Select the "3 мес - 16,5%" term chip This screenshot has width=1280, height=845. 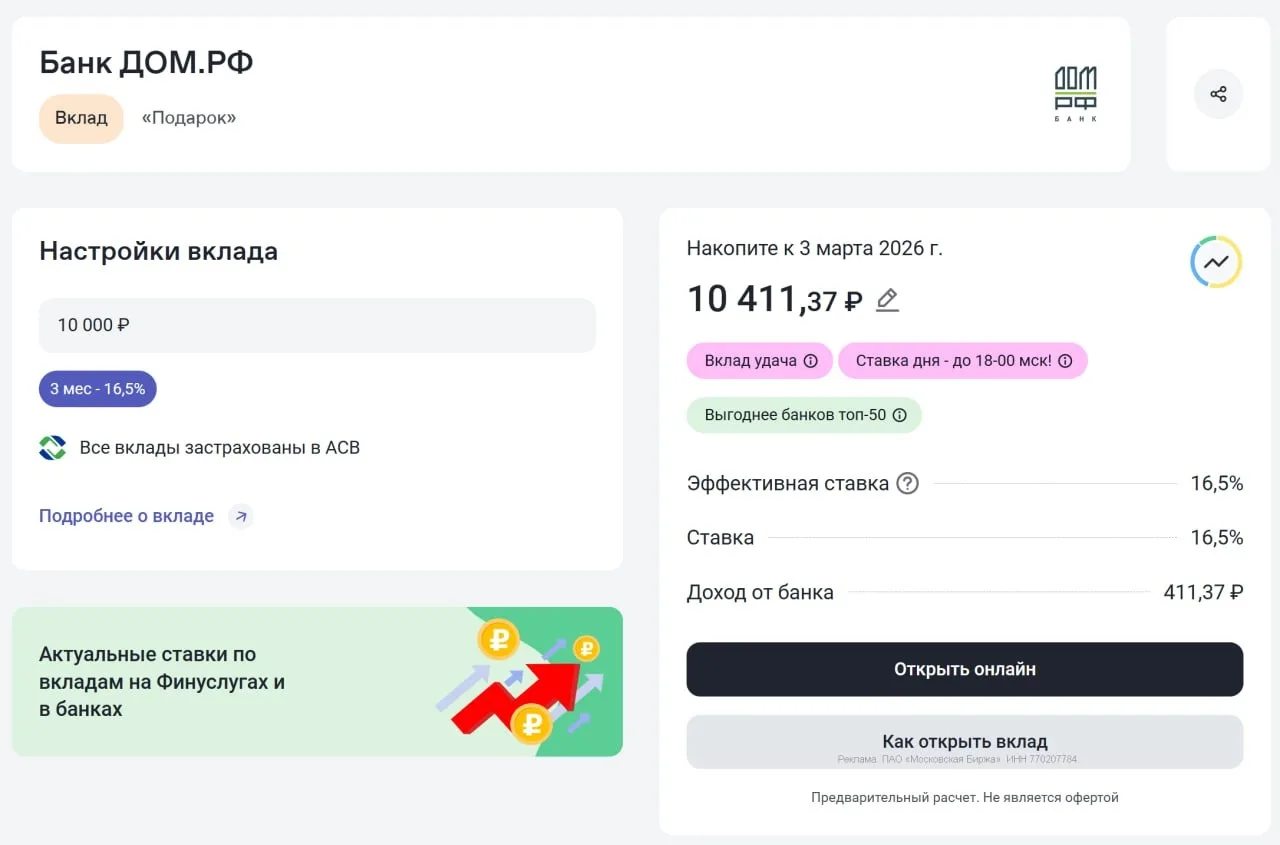(x=98, y=389)
